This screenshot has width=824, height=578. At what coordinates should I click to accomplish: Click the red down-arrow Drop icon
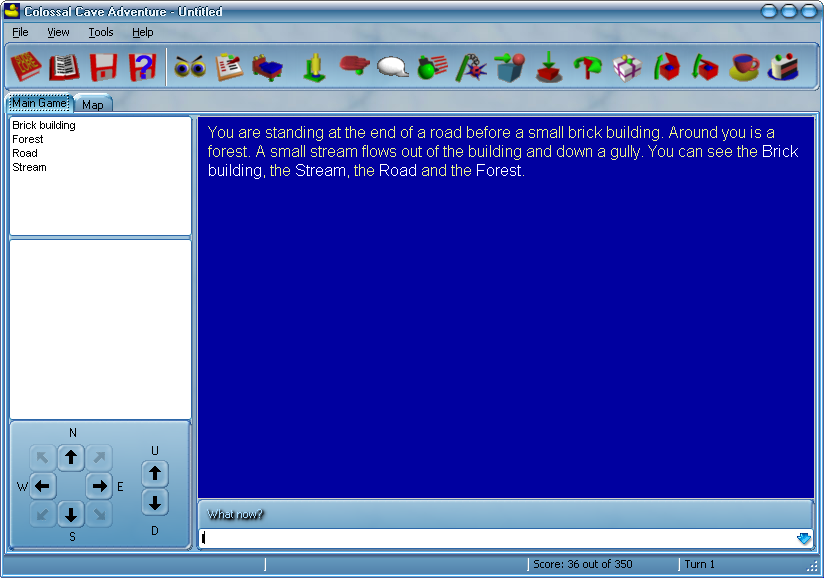click(548, 66)
